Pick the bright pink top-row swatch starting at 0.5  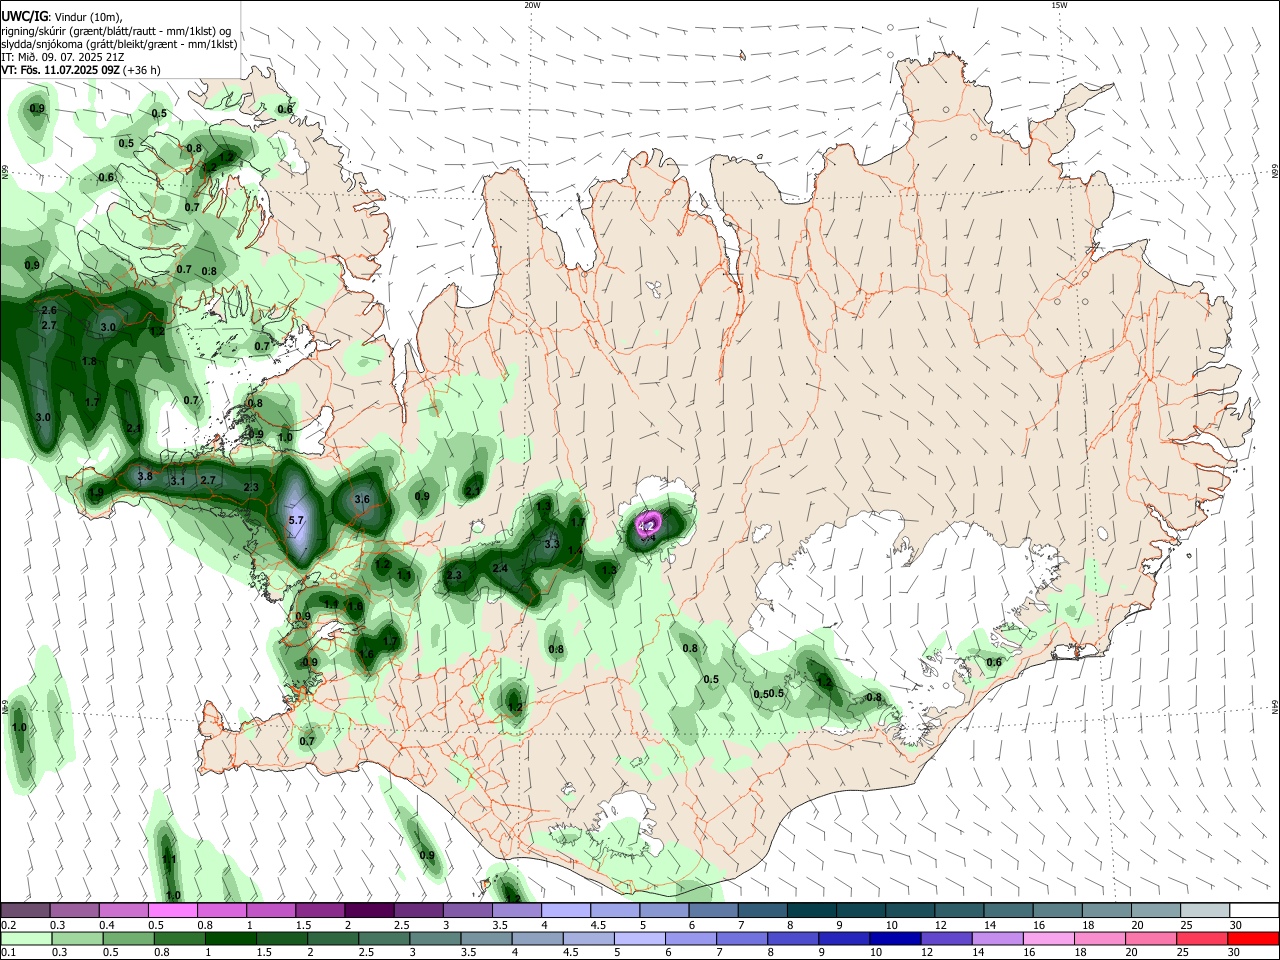[x=172, y=911]
